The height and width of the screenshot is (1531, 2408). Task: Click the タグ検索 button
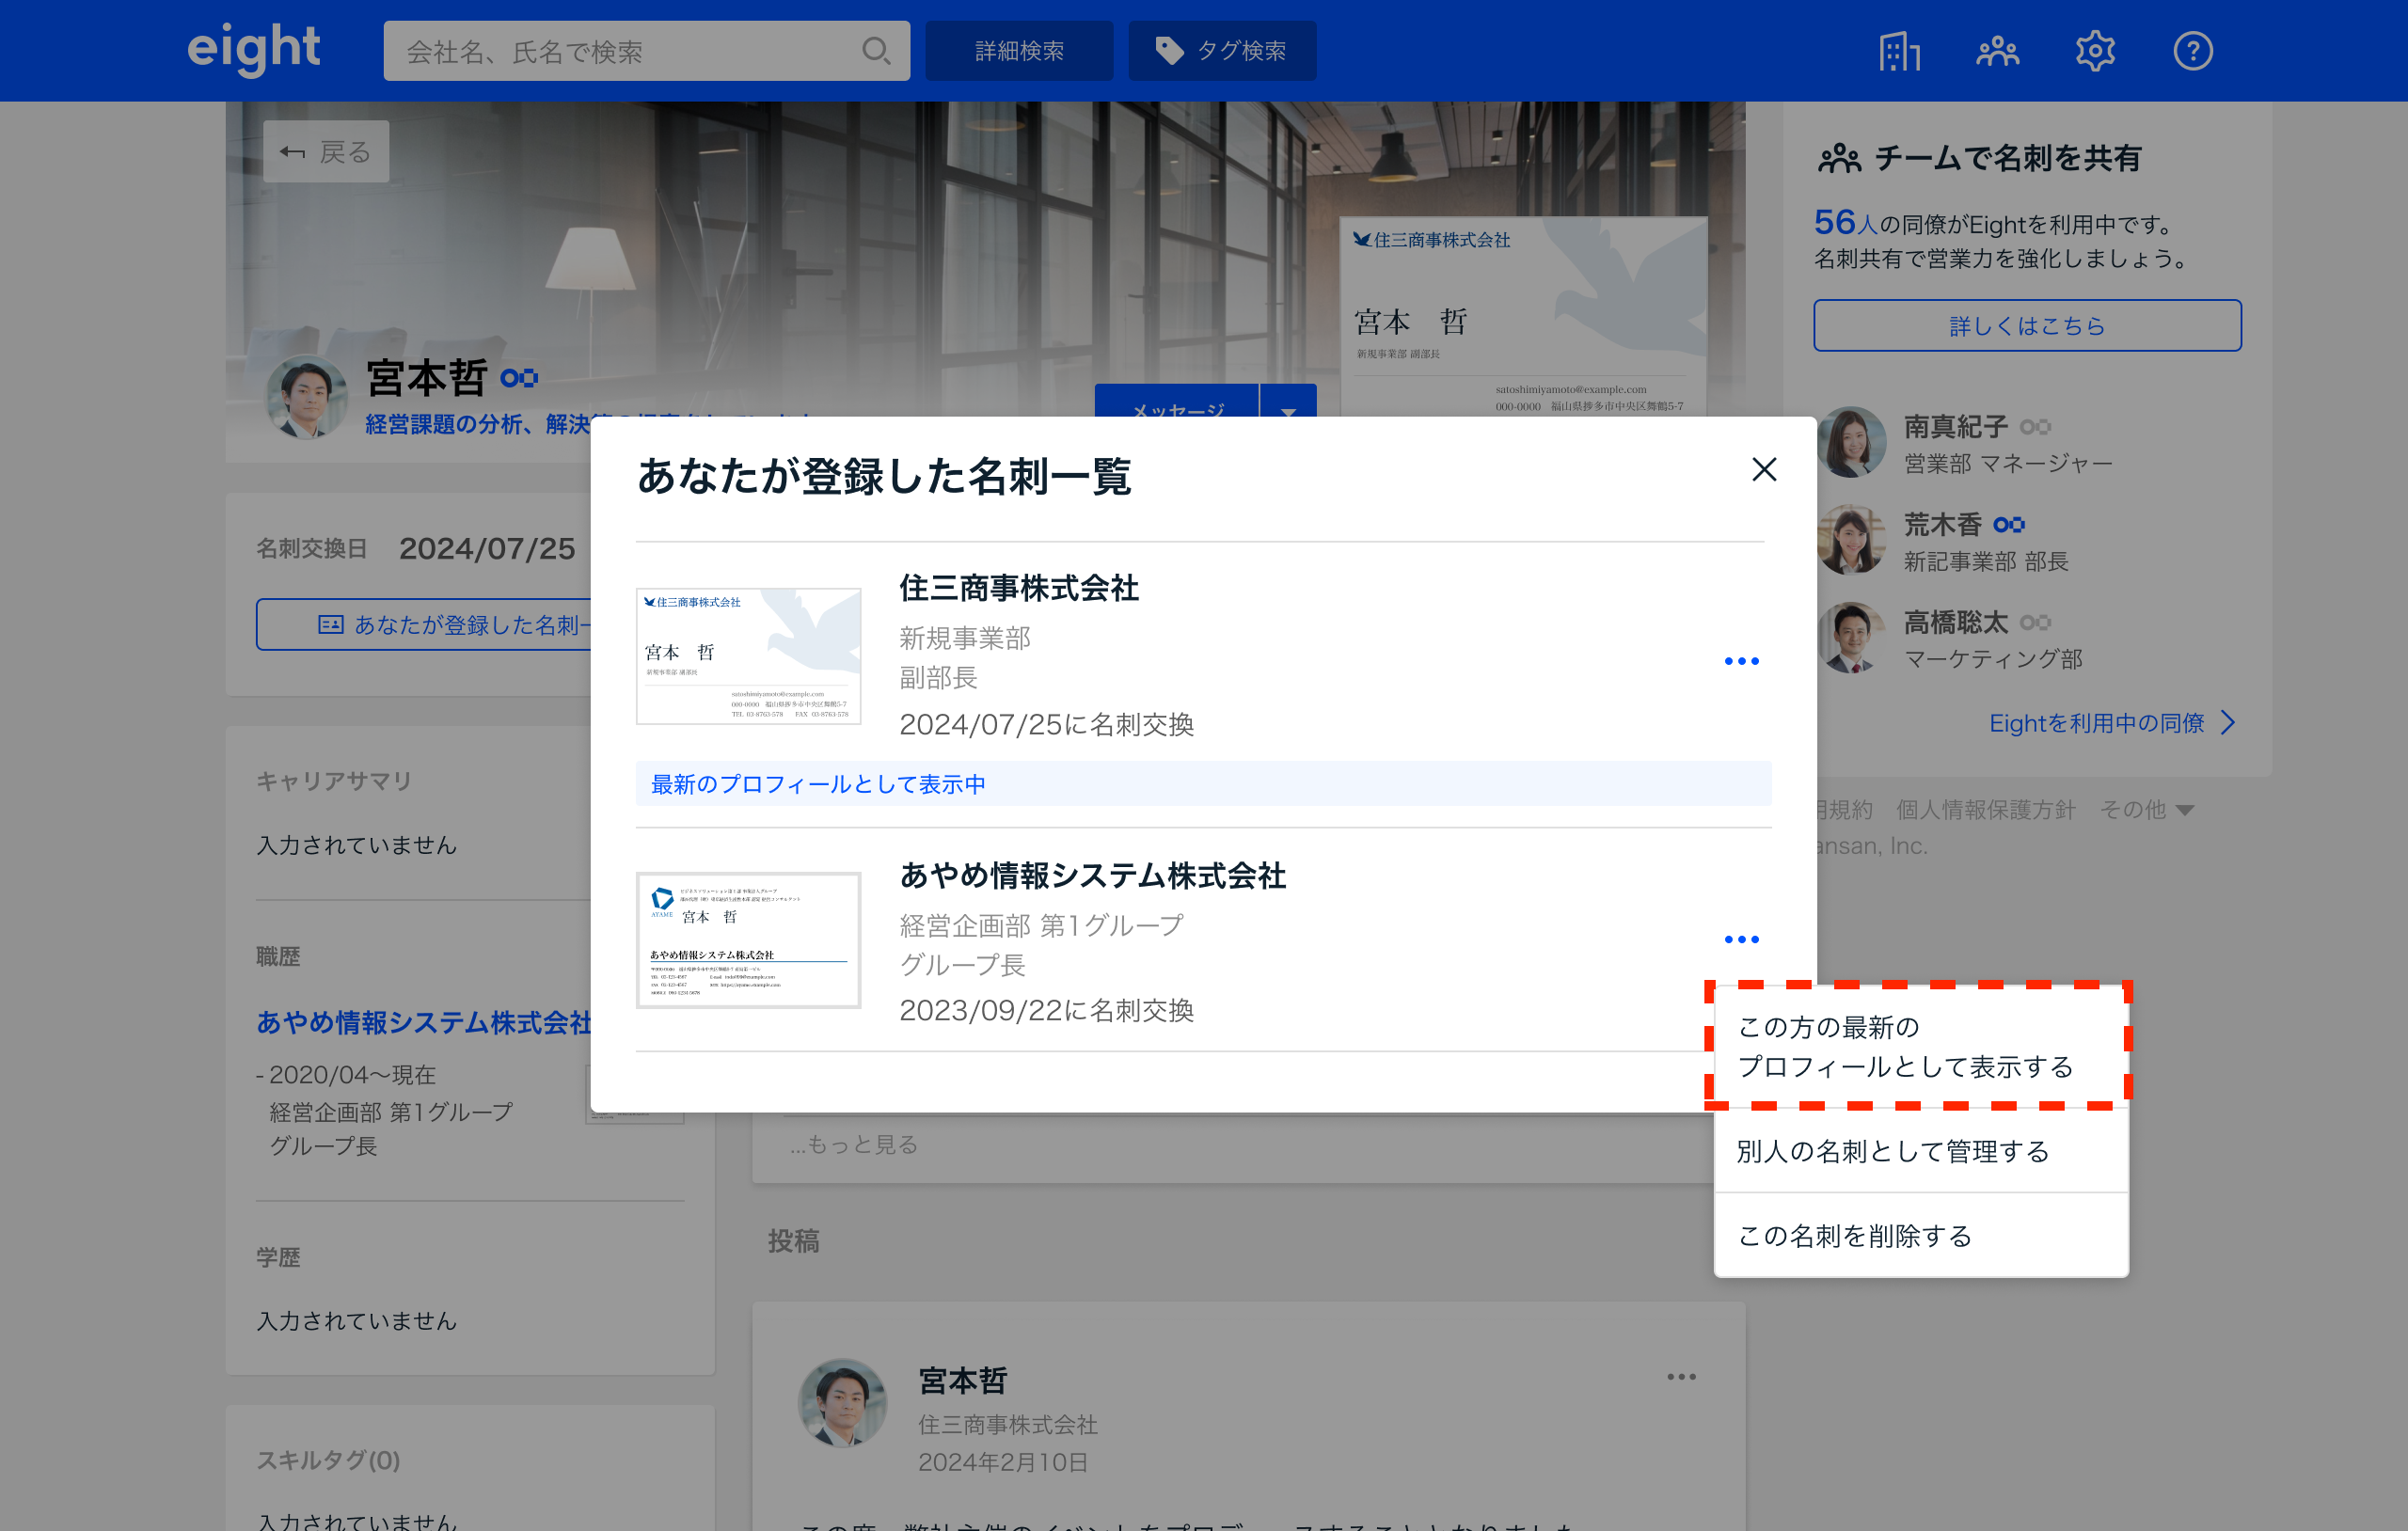1222,50
